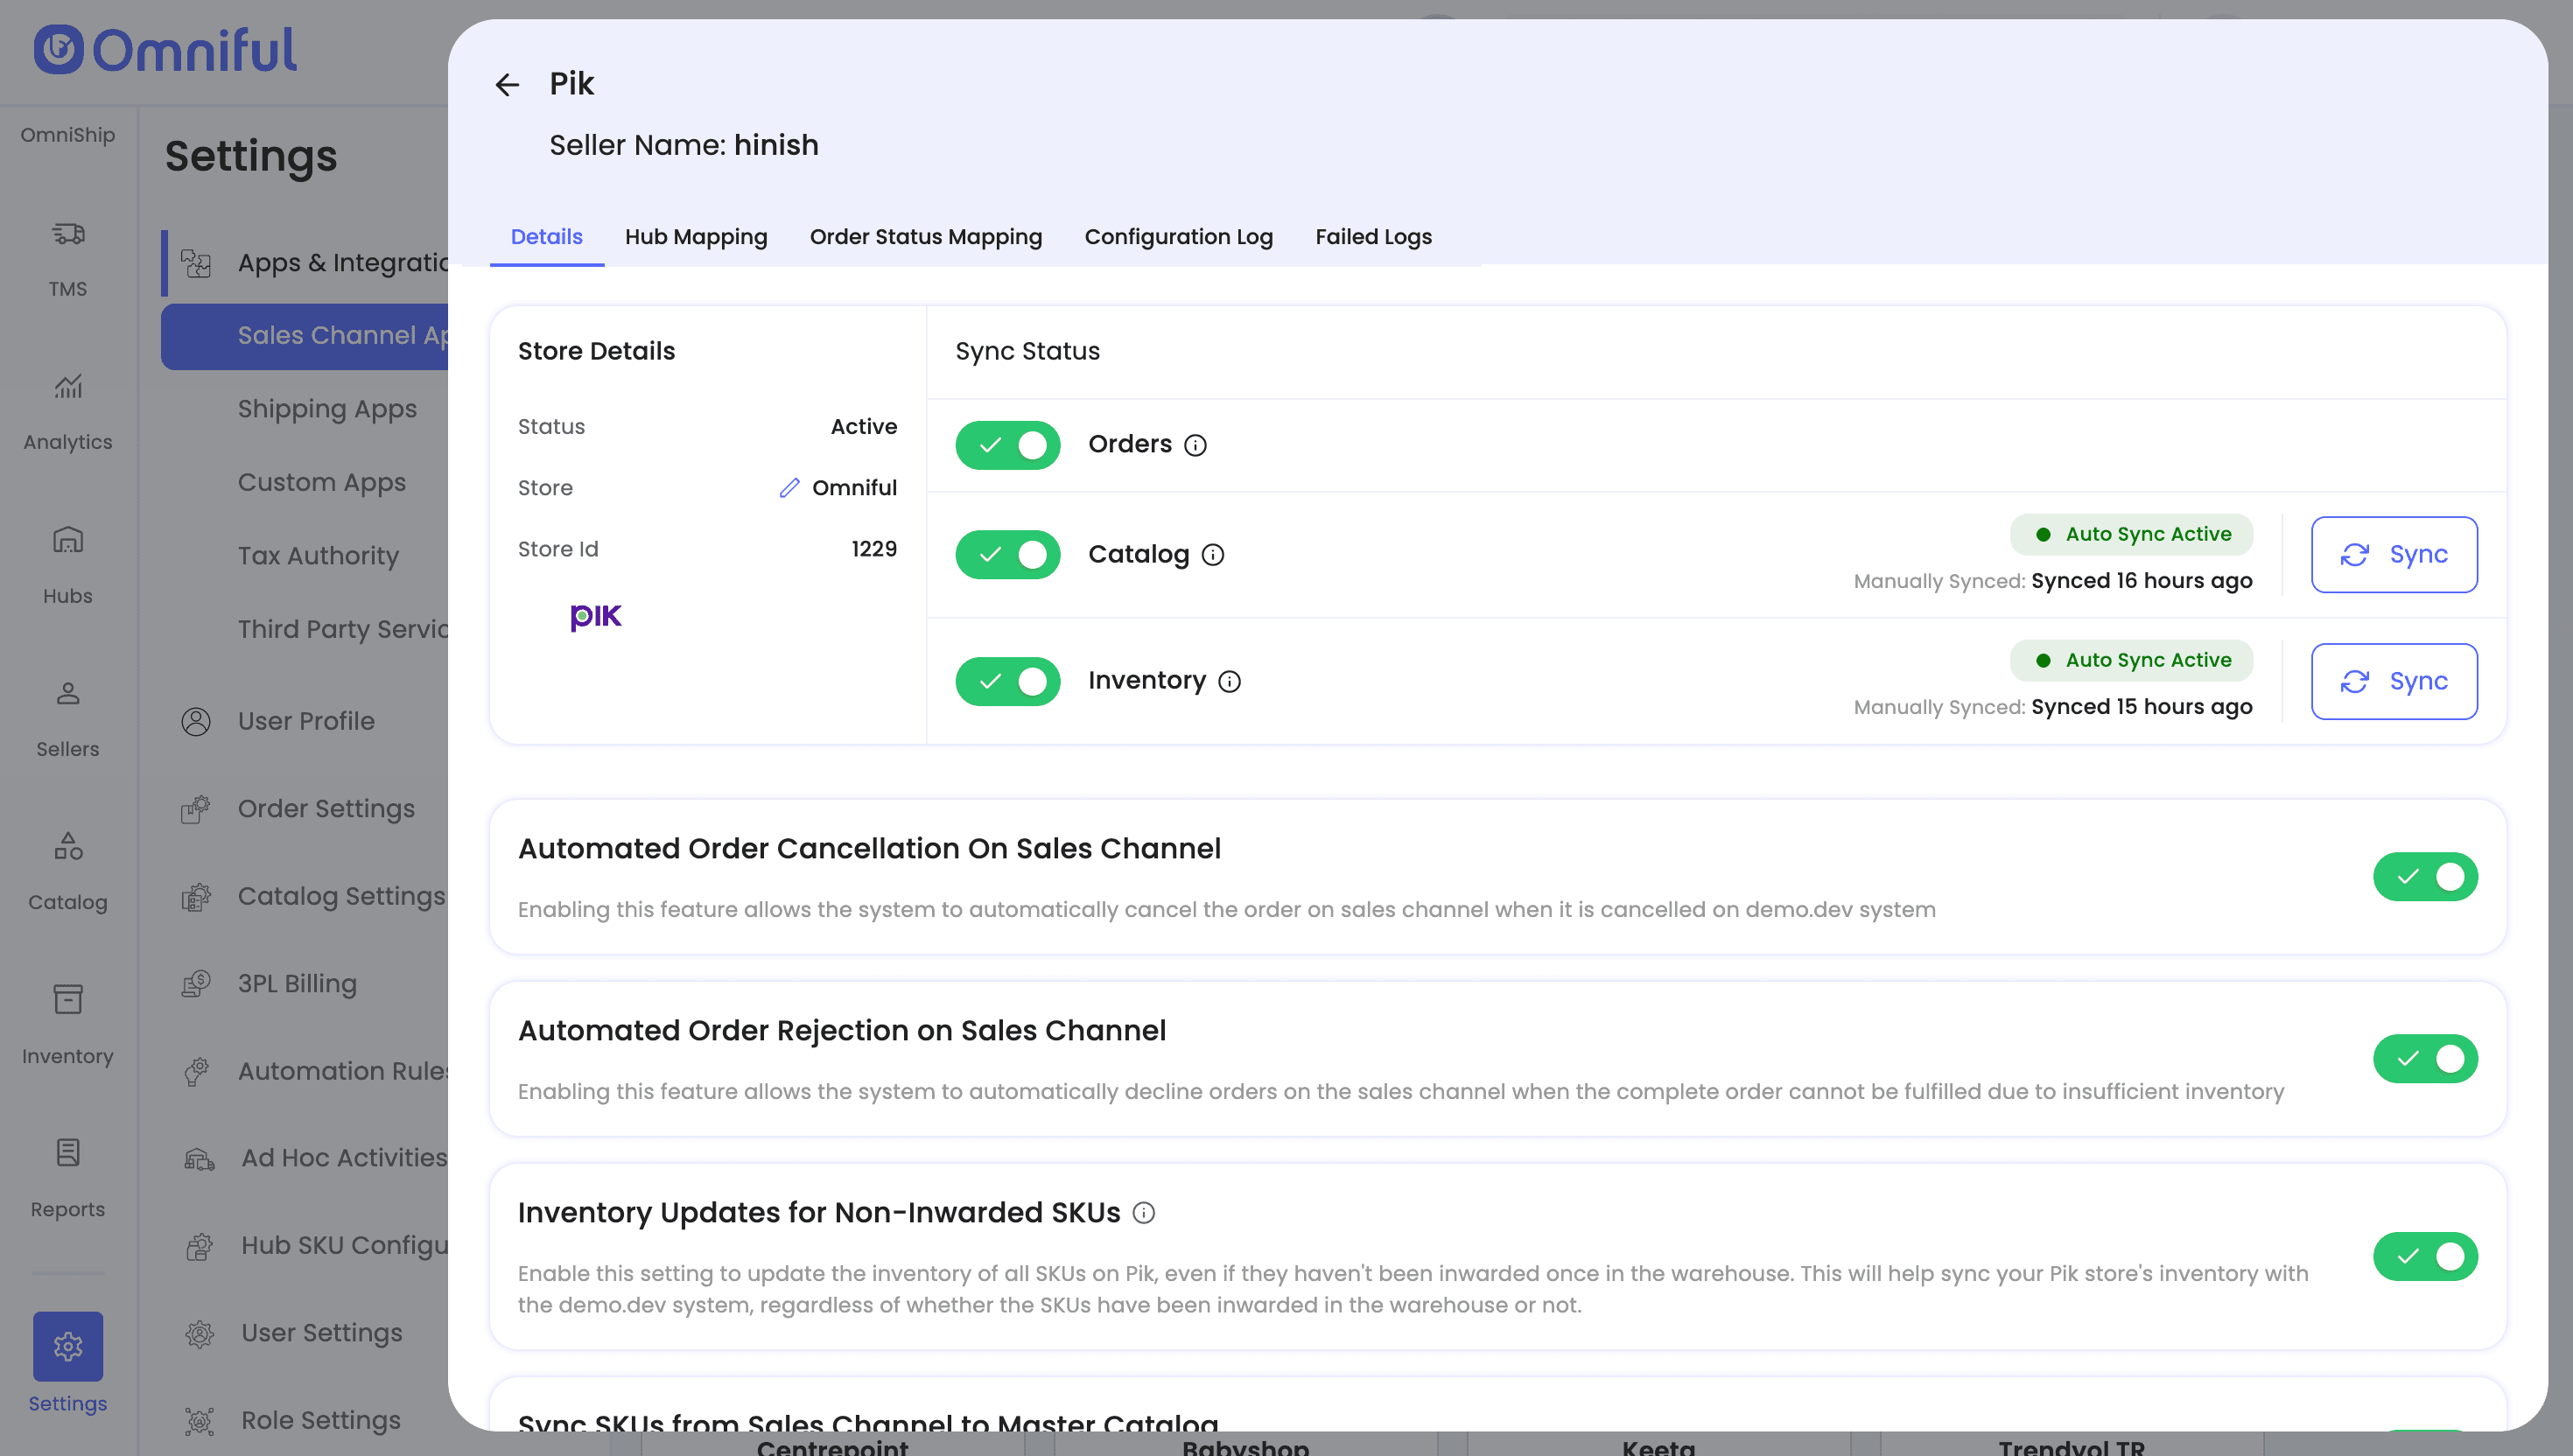2573x1456 pixels.
Task: Open the Order Status Mapping tab
Action: coord(925,237)
